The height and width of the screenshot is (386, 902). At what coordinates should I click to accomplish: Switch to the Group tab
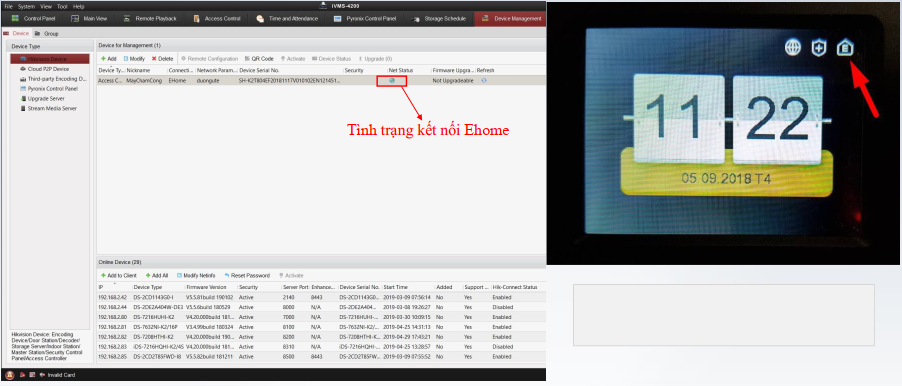pyautogui.click(x=47, y=34)
